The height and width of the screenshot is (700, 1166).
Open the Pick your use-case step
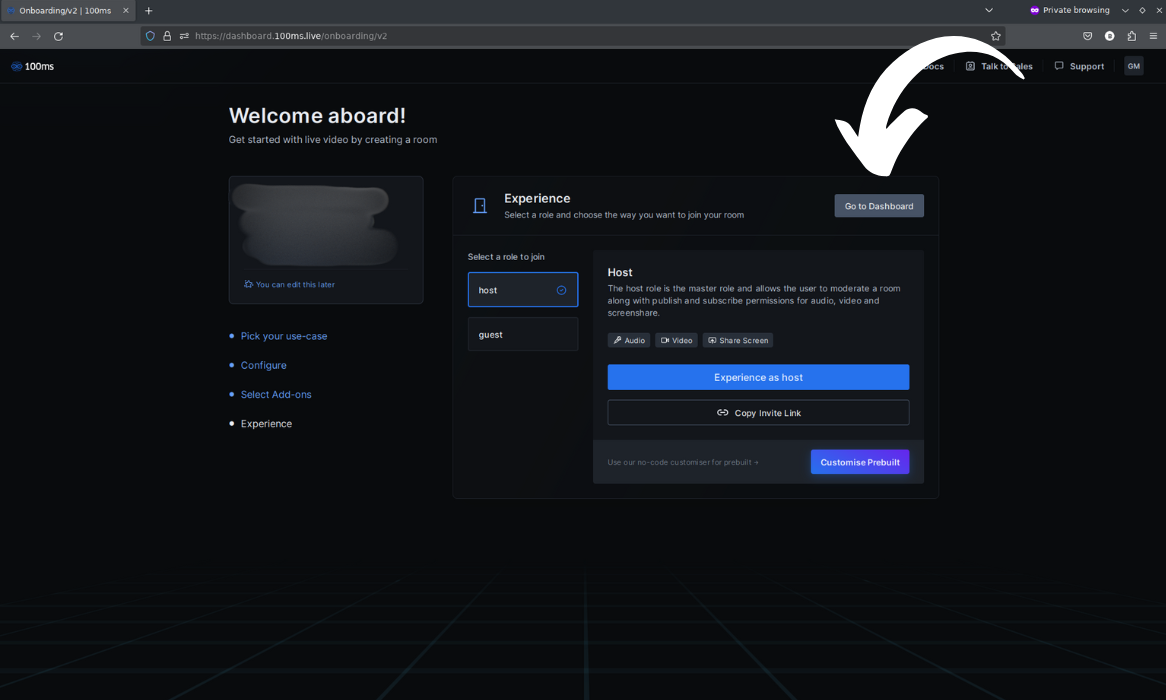[283, 336]
